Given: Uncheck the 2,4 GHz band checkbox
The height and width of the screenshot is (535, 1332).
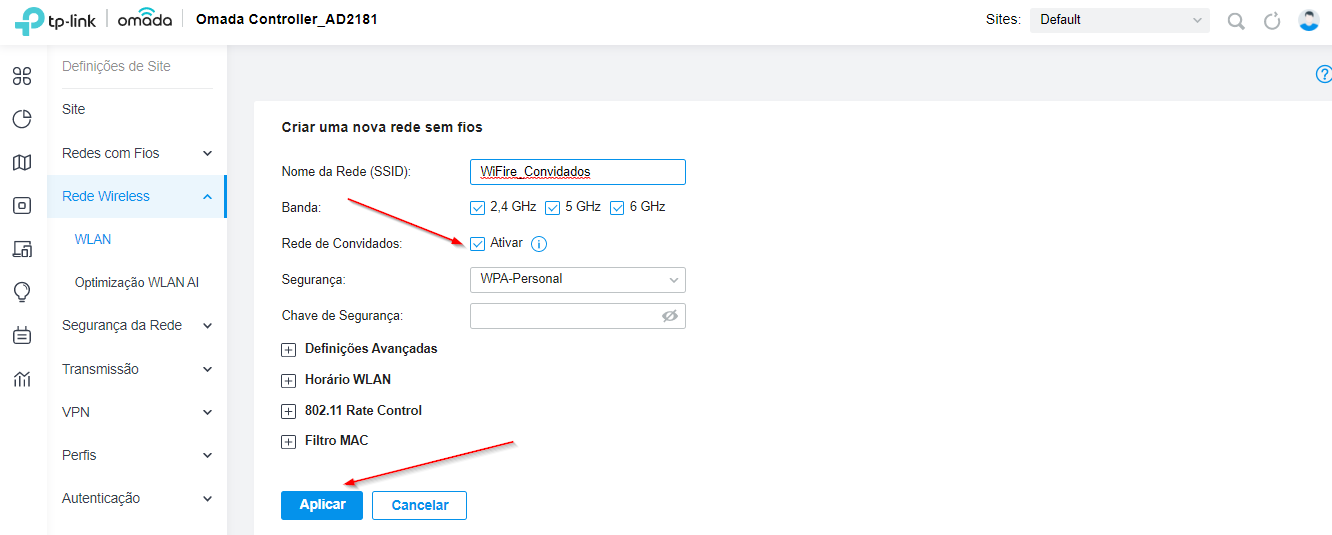Looking at the screenshot, I should click(x=477, y=208).
